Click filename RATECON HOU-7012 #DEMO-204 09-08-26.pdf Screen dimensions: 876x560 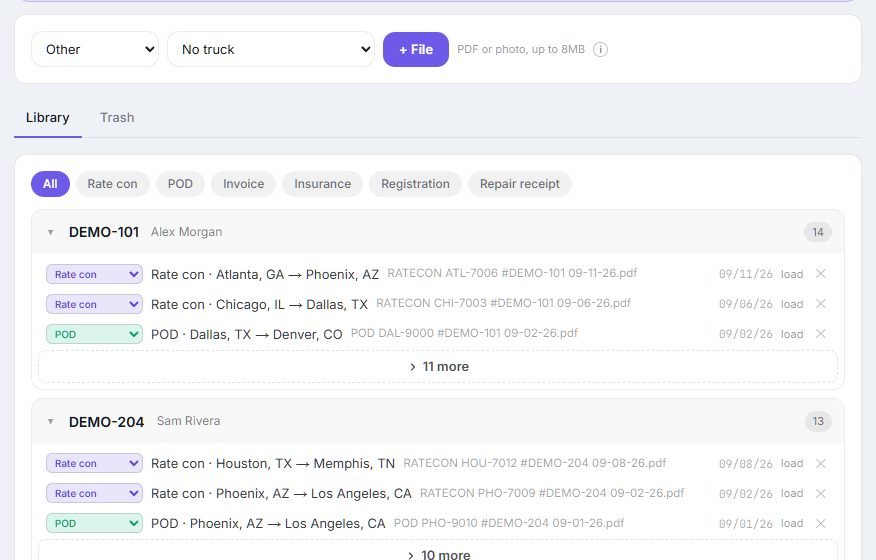535,463
